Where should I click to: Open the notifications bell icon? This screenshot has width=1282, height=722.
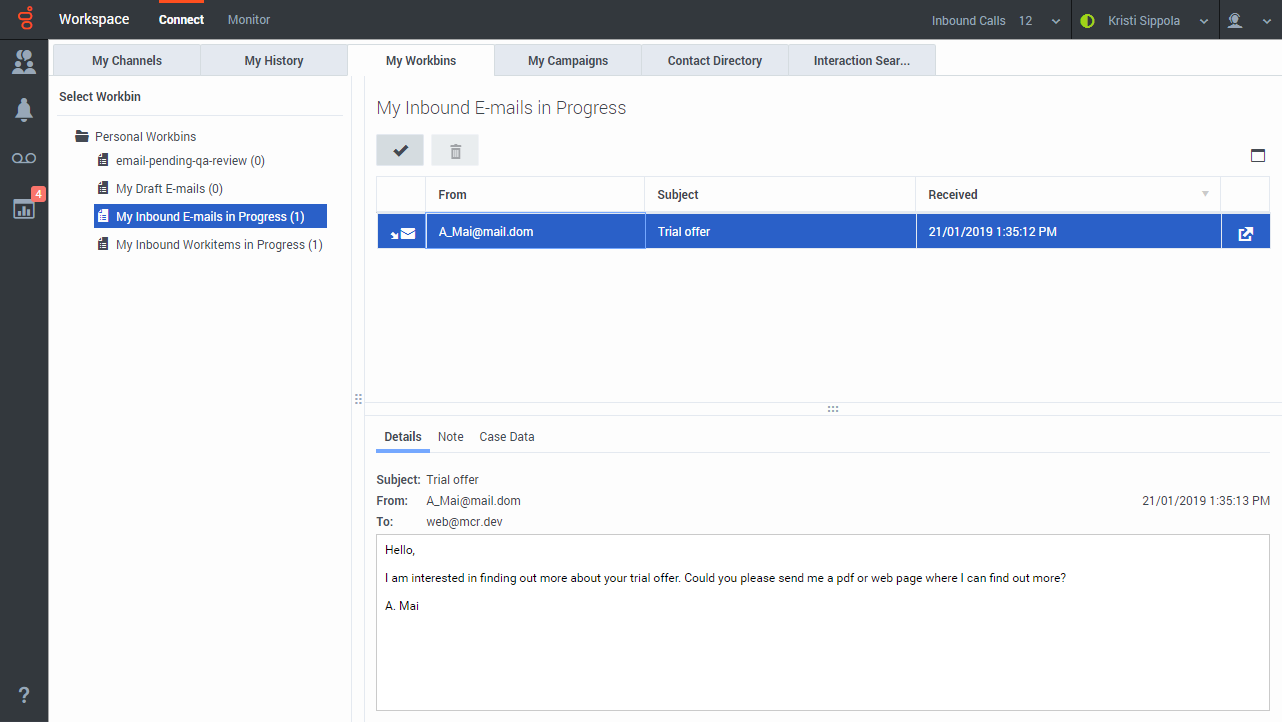(24, 111)
